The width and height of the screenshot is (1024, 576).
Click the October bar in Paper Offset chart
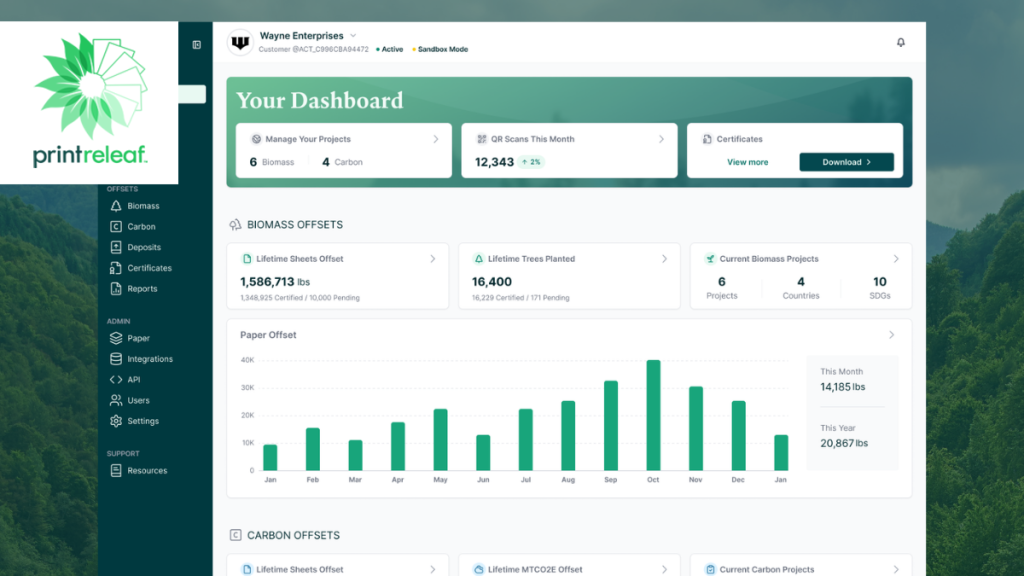coord(653,415)
